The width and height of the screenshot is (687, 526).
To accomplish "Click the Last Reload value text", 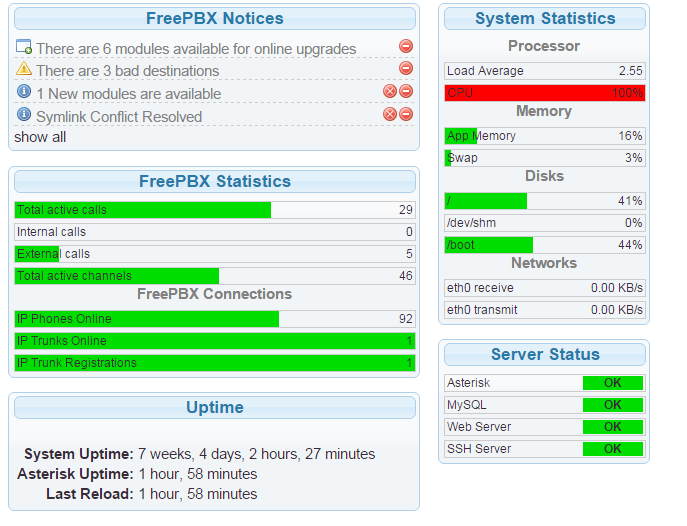I will pyautogui.click(x=198, y=494).
